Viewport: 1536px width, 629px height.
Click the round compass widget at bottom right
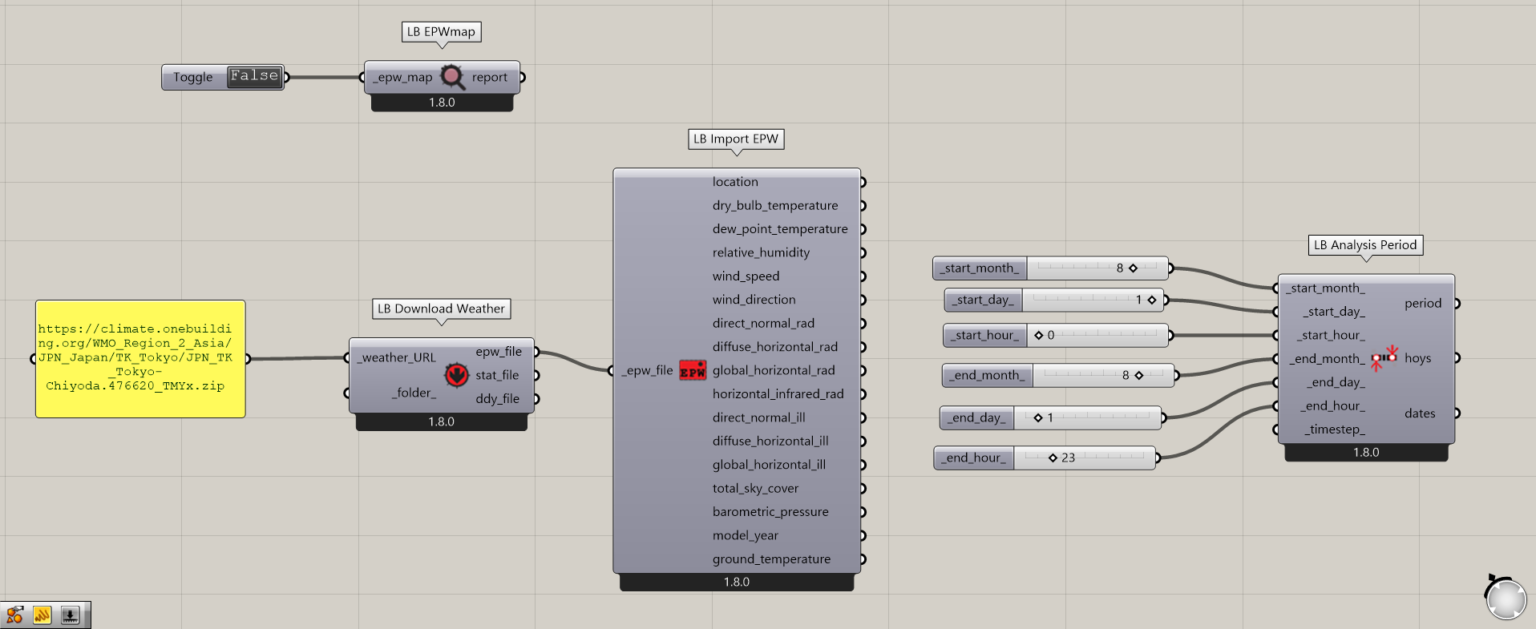click(1506, 598)
